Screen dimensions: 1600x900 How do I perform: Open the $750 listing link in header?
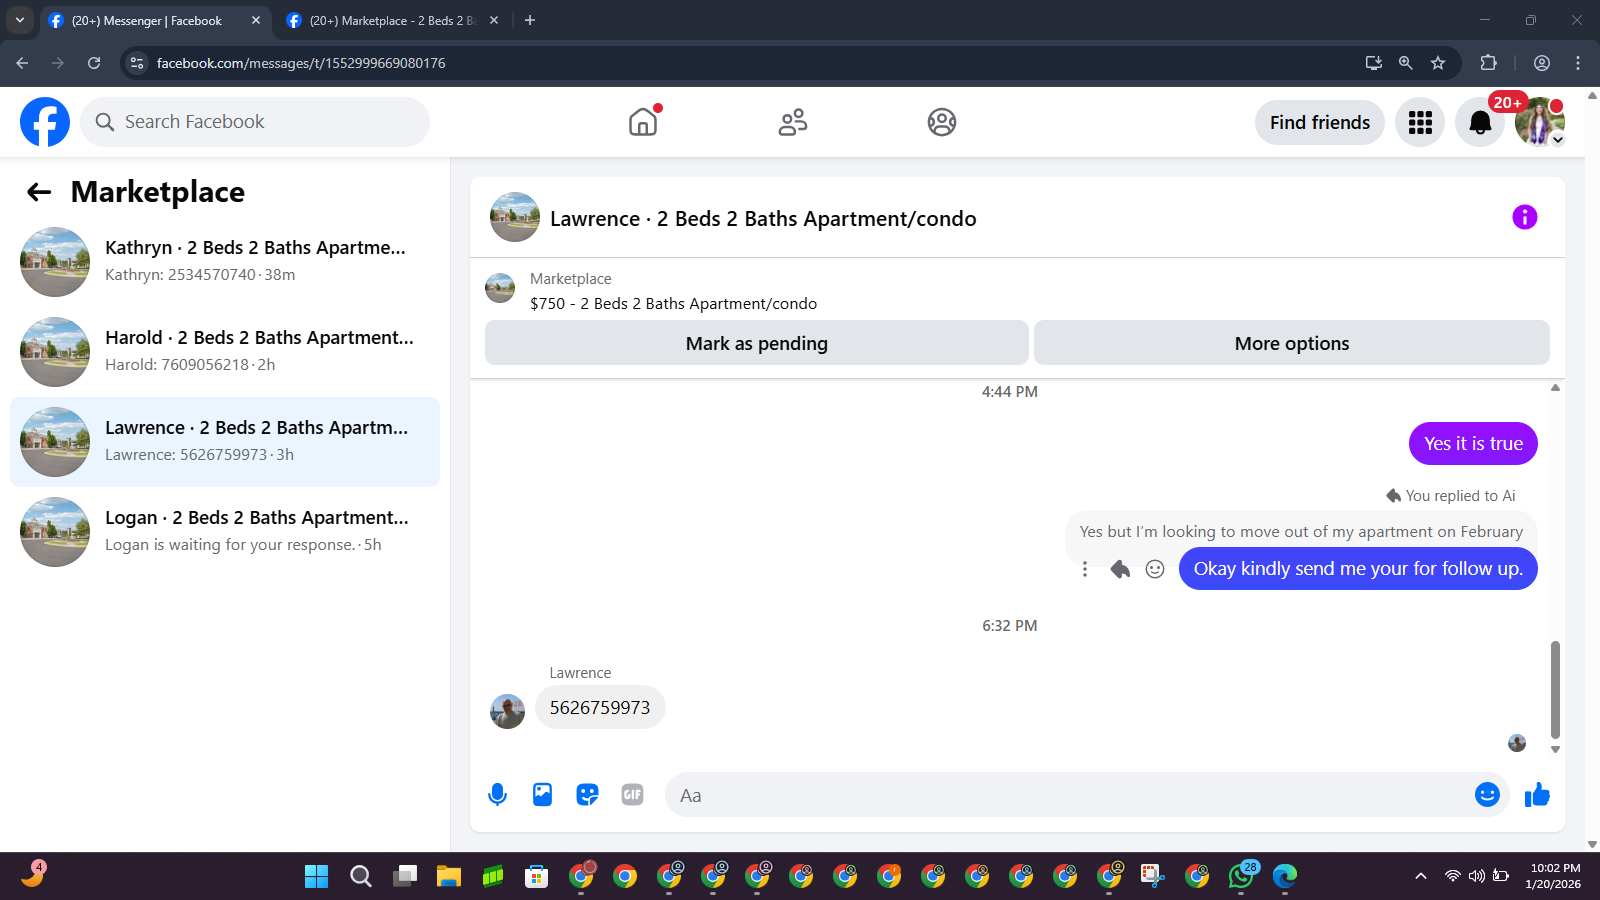[x=673, y=303]
